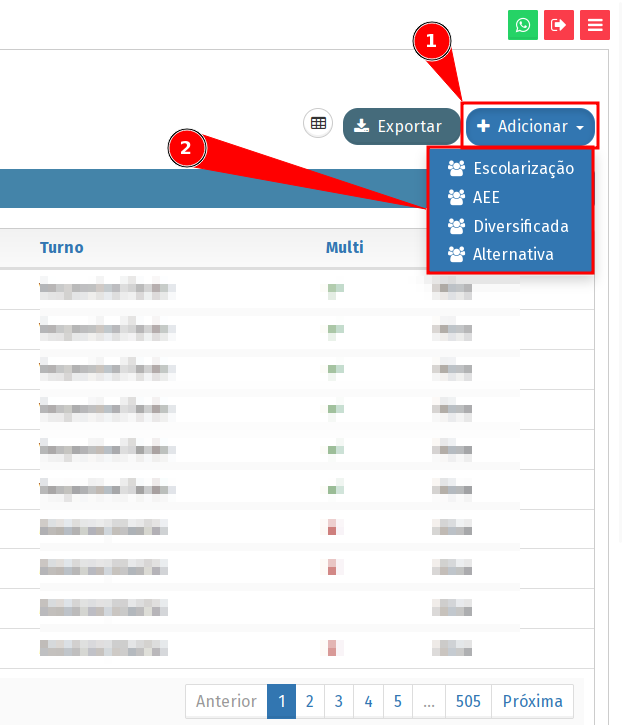Open page 5 of results
Viewport: 622px width, 725px height.
click(x=398, y=701)
